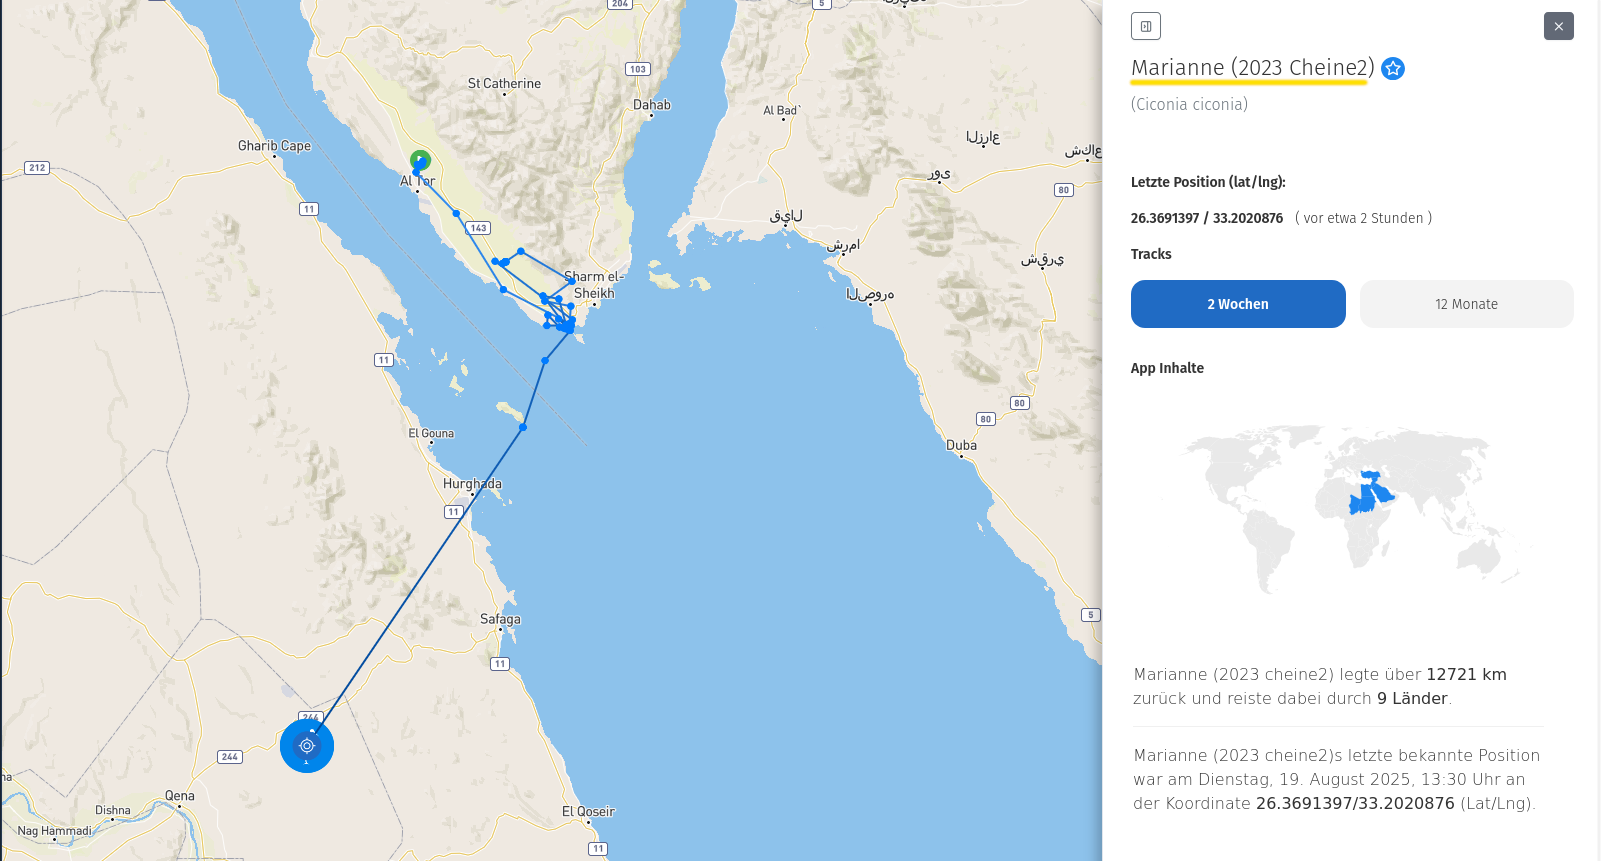Click the St Catherine map label
This screenshot has height=861, width=1602.
point(504,84)
